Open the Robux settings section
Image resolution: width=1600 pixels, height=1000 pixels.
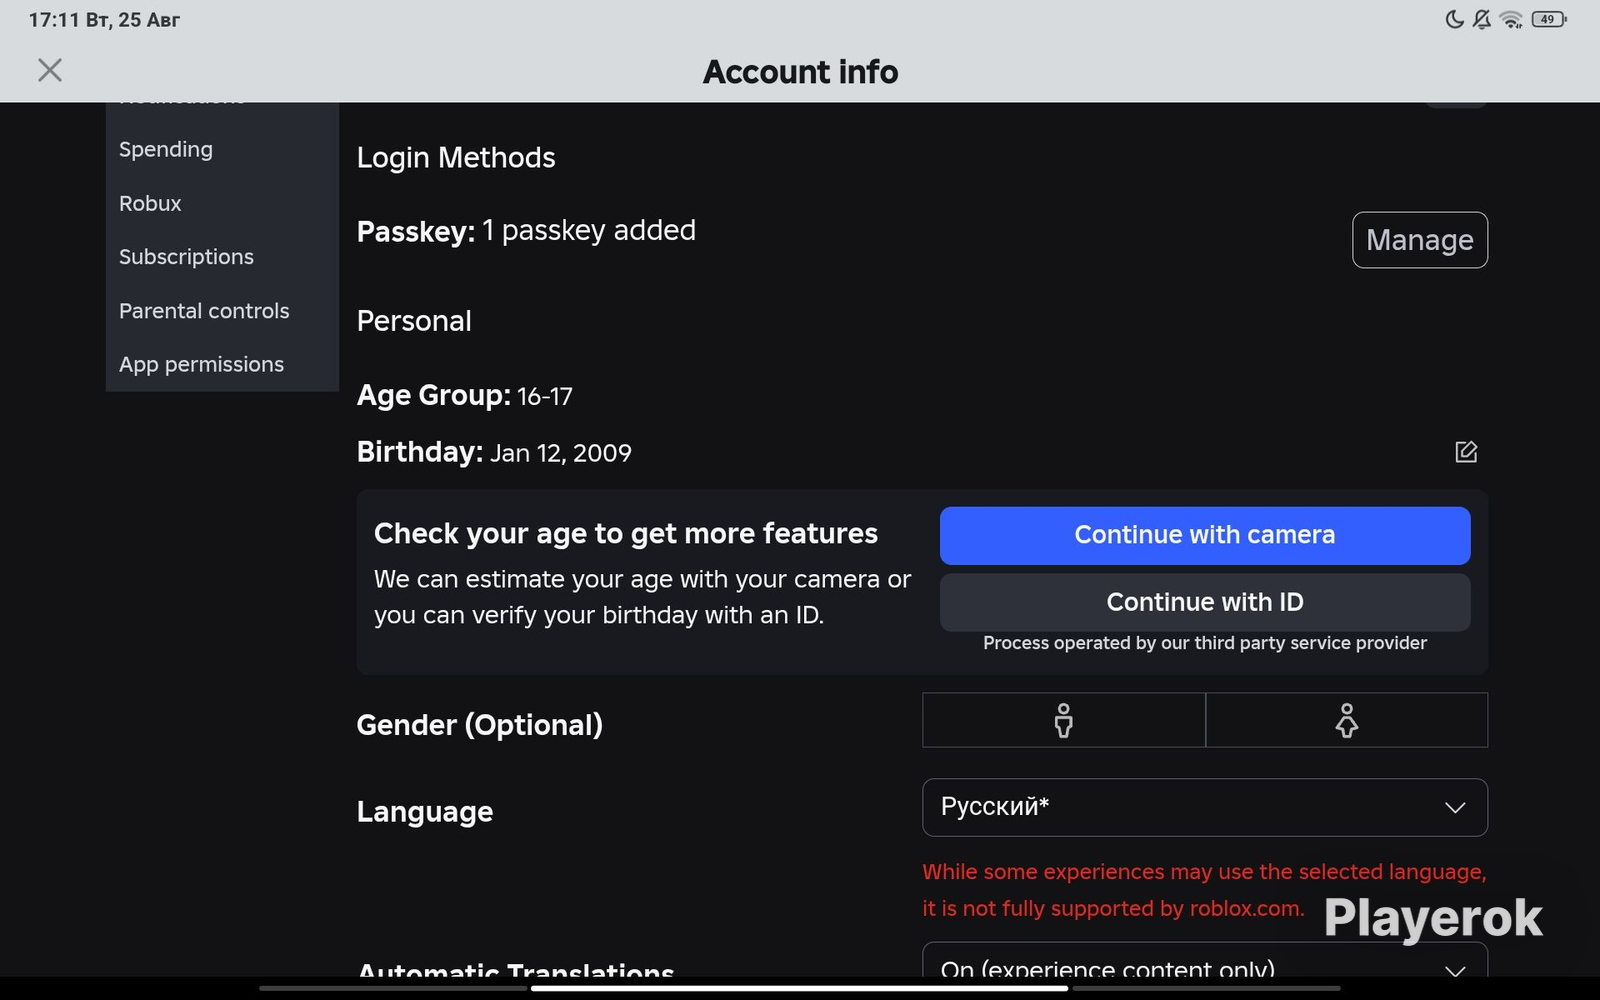tap(150, 203)
